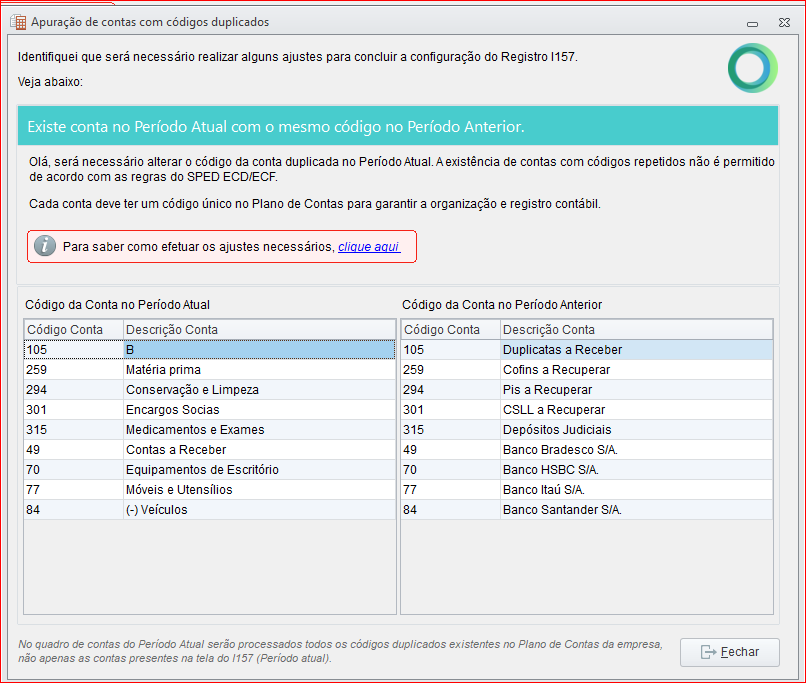Viewport: 806px width, 683px height.
Task: Open the 'clique aqui' help link
Action: [x=370, y=245]
